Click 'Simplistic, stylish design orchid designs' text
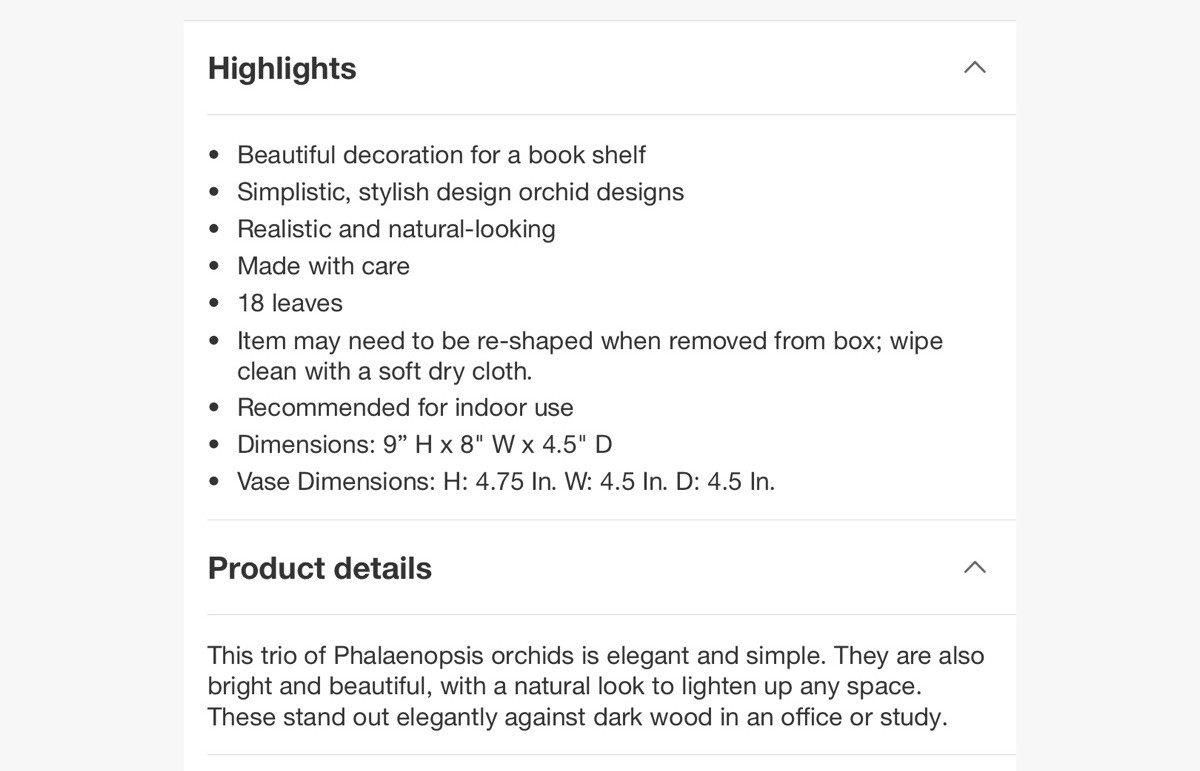The height and width of the screenshot is (771, 1200). coord(460,192)
